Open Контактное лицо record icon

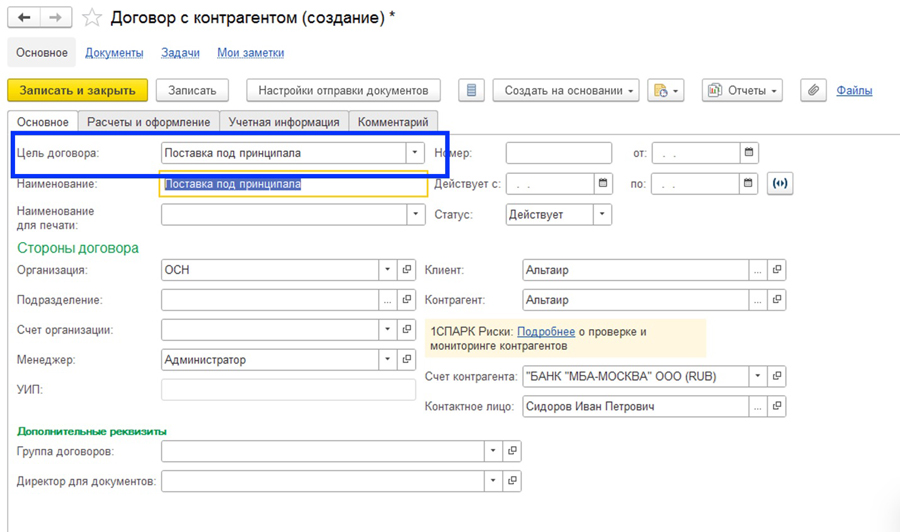point(777,407)
